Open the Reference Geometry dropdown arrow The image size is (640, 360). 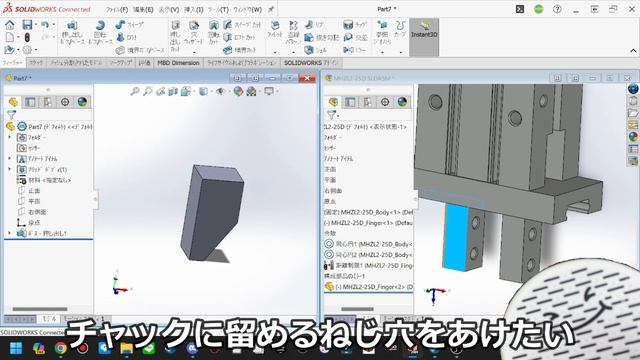coord(382,52)
